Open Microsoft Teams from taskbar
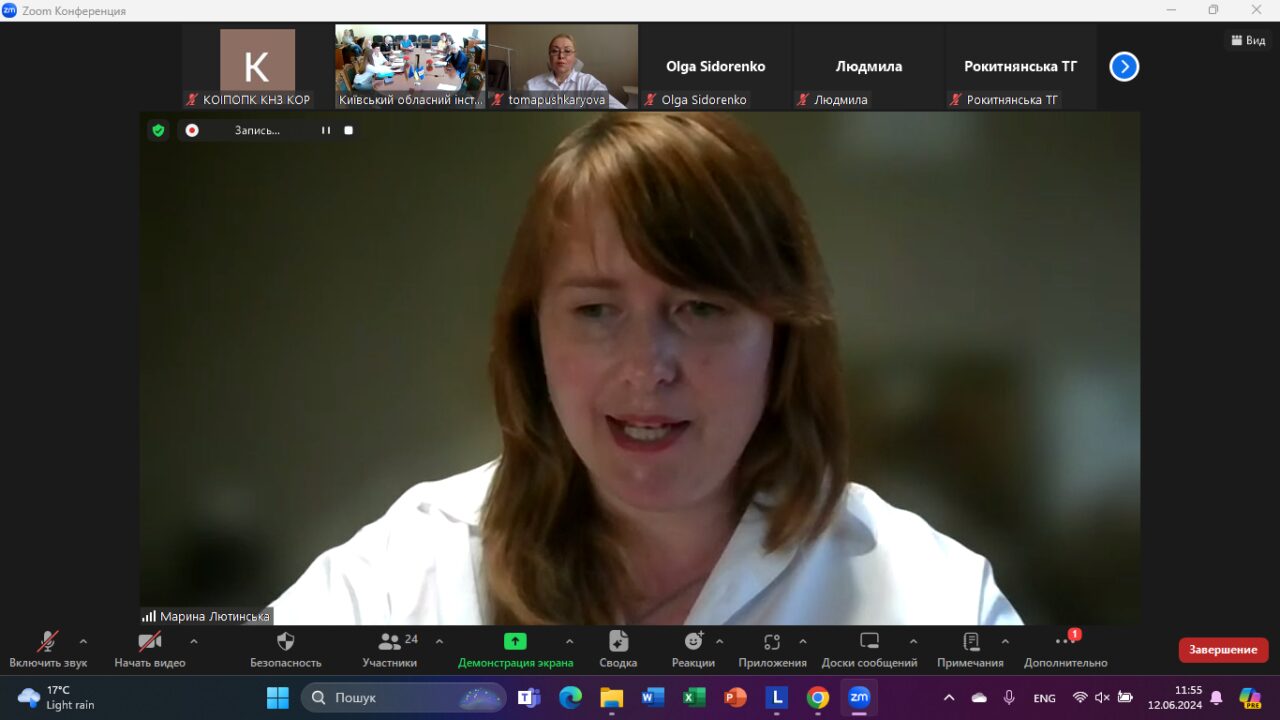1280x720 pixels. (529, 697)
